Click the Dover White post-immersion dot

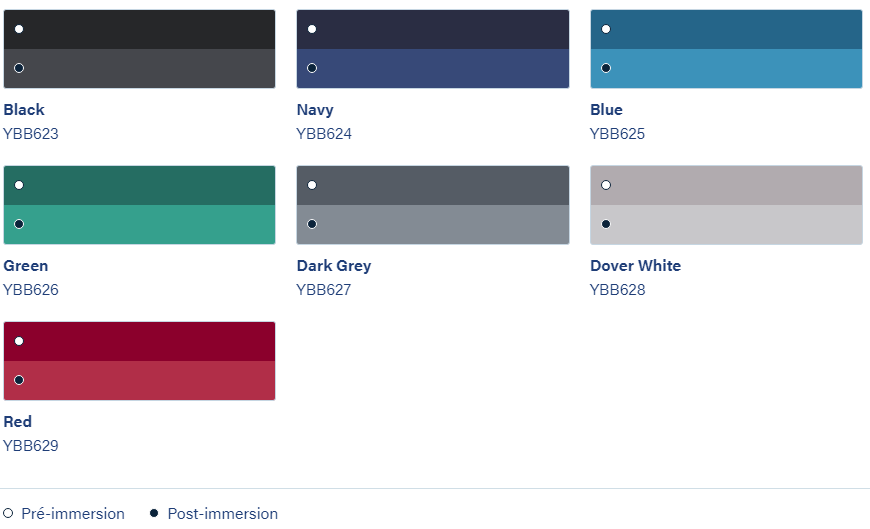click(606, 224)
